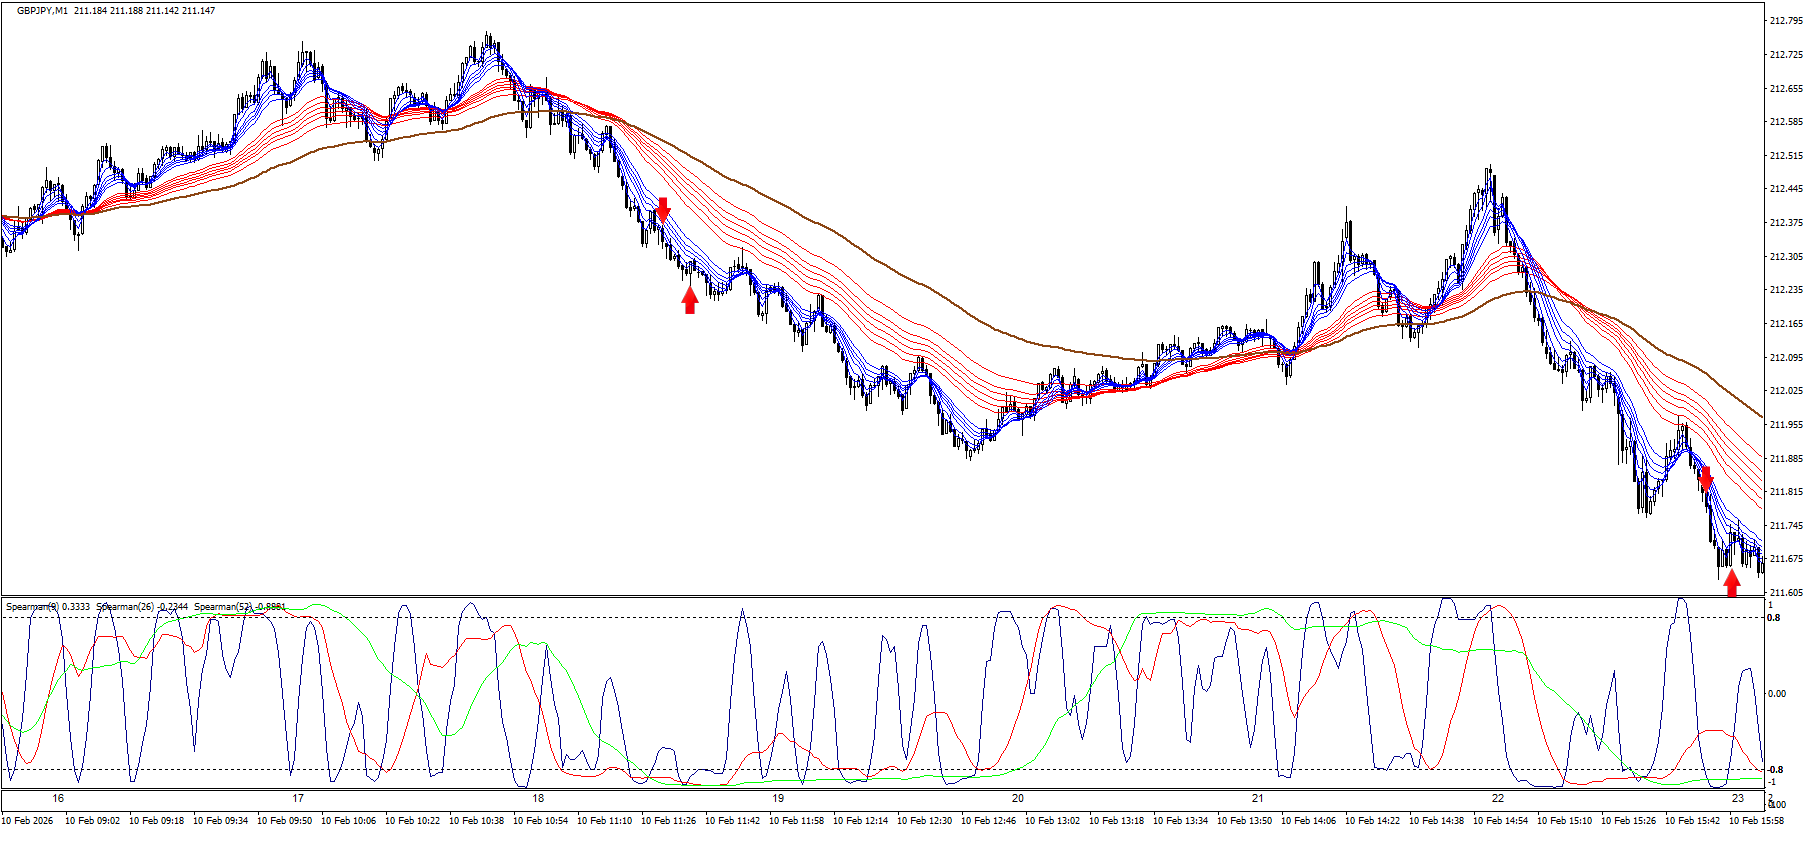Click the 0.00 label on indicator scale
Viewport: 1816px width, 847px height.
coord(1777,694)
